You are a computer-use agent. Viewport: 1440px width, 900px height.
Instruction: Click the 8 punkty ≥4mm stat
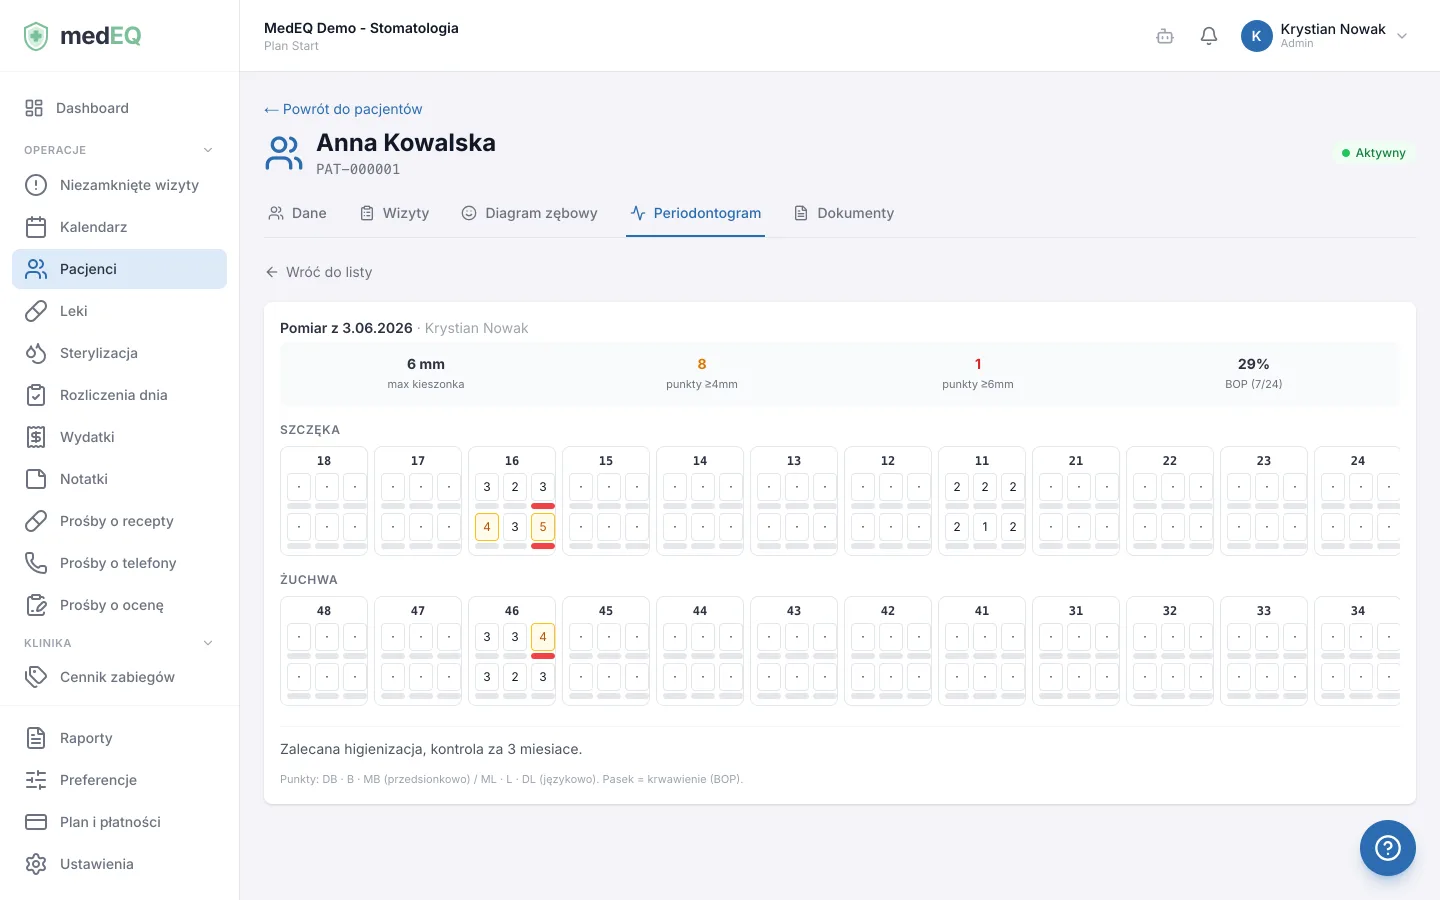tap(702, 373)
